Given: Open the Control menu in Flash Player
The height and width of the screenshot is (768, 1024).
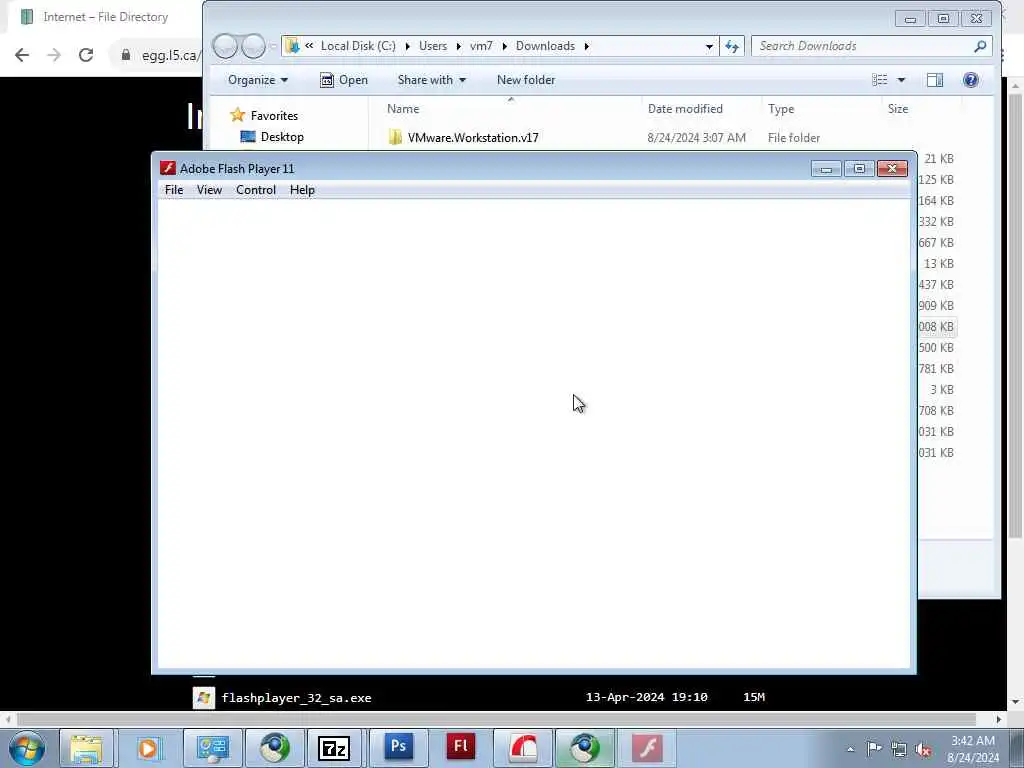Looking at the screenshot, I should point(255,190).
